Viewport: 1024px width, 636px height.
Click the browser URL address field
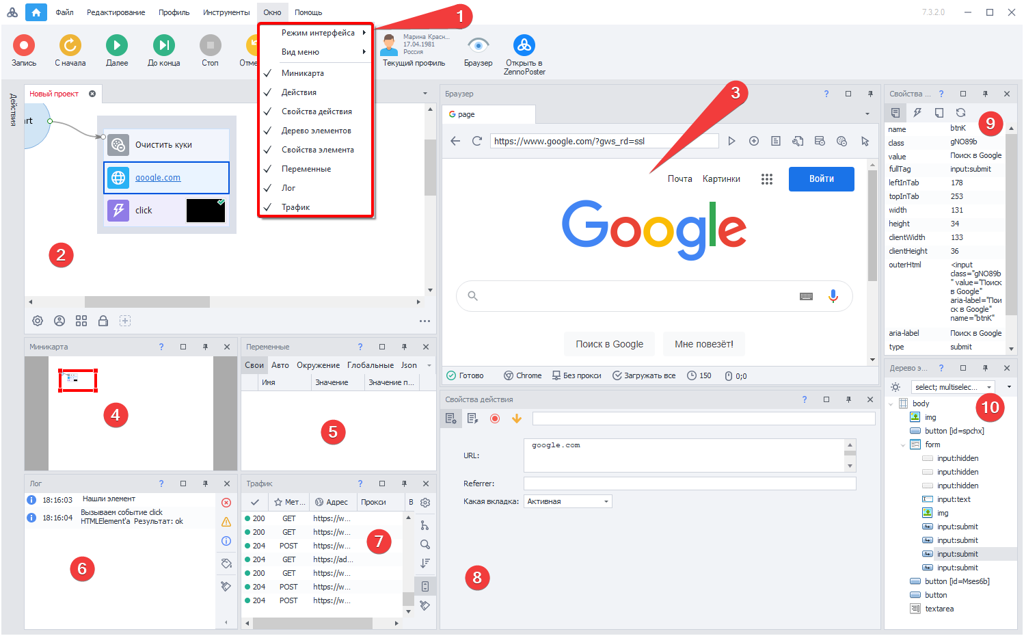(x=603, y=141)
